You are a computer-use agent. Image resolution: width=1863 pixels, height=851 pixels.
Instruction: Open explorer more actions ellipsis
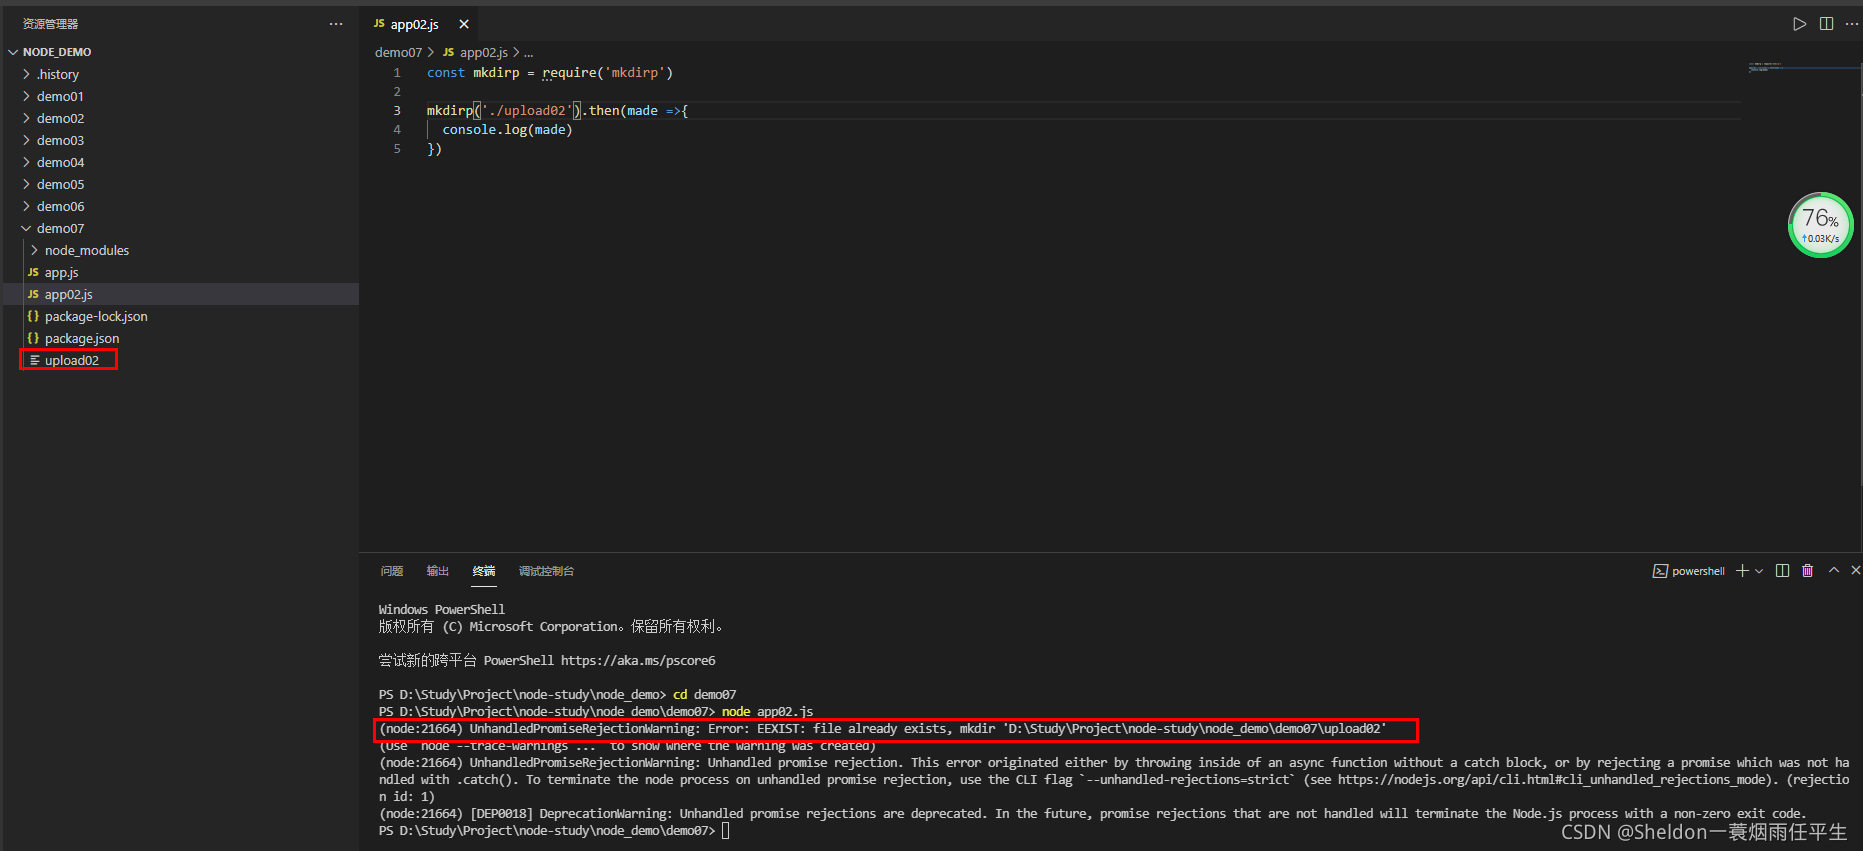(x=336, y=24)
